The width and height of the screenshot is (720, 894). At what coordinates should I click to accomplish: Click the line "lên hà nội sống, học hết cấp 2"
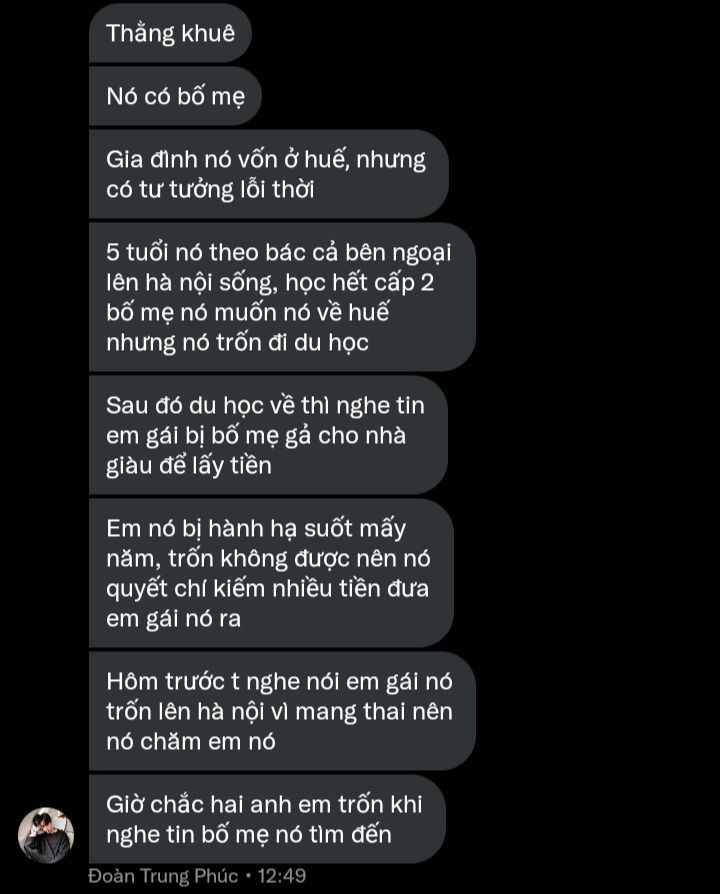(x=270, y=283)
